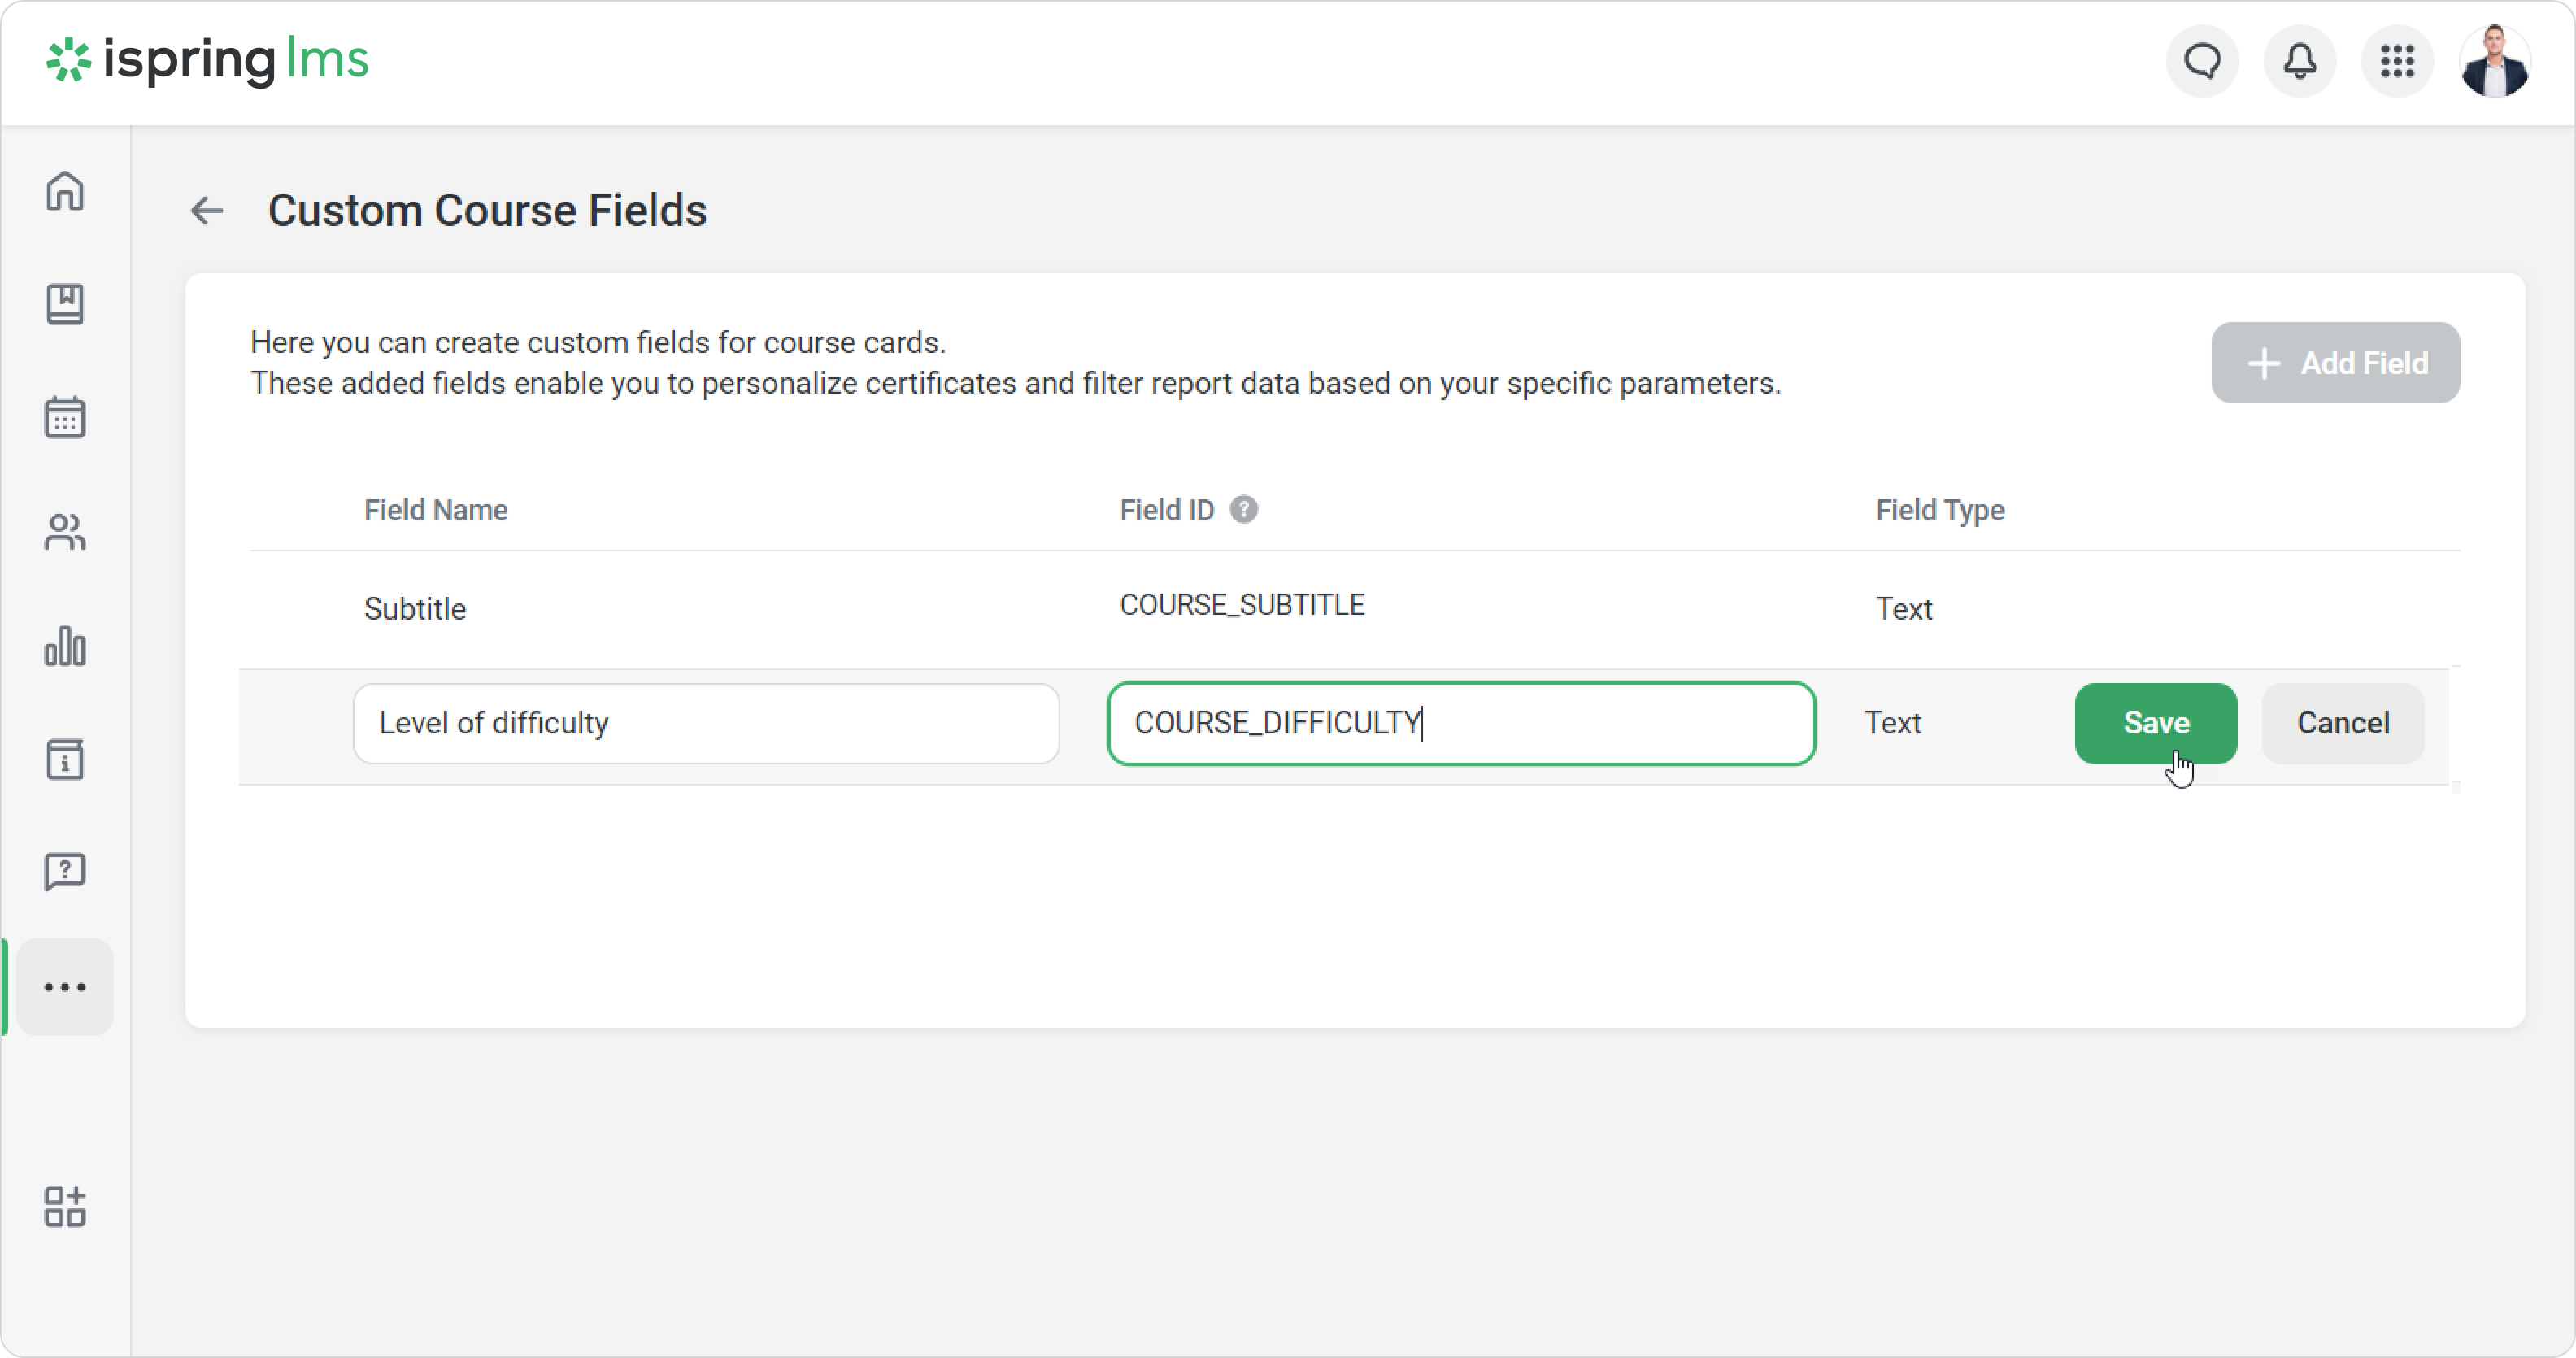The width and height of the screenshot is (2576, 1358).
Task: Open the Home sidebar icon
Action: (65, 190)
